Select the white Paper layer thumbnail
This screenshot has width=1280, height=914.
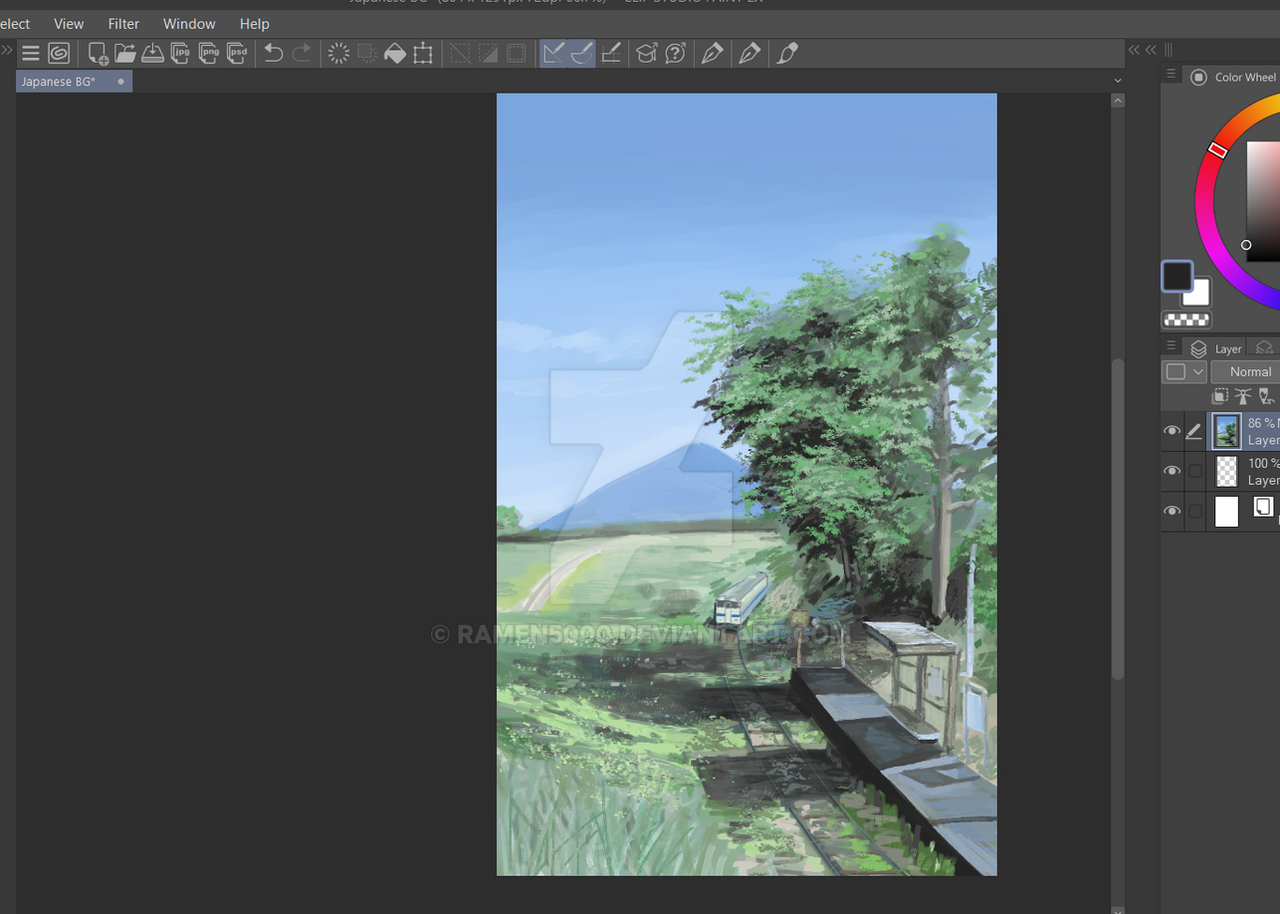pos(1227,512)
